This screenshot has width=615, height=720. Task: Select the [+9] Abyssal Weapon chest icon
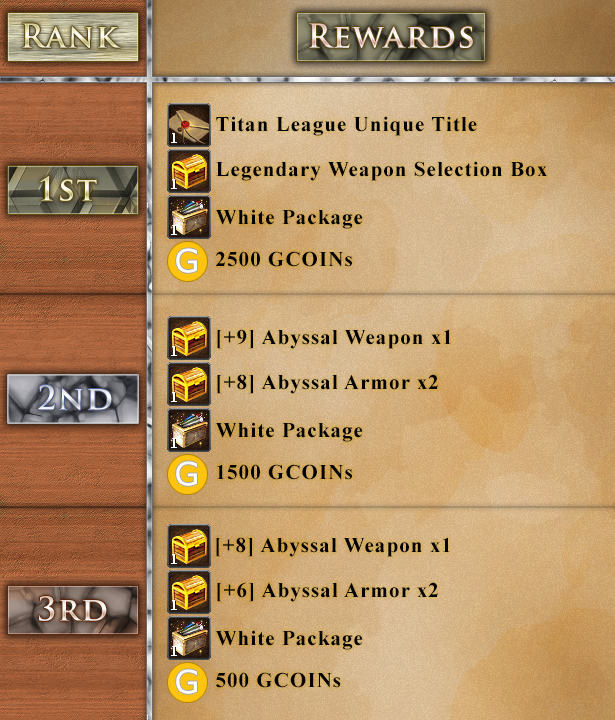pyautogui.click(x=189, y=338)
